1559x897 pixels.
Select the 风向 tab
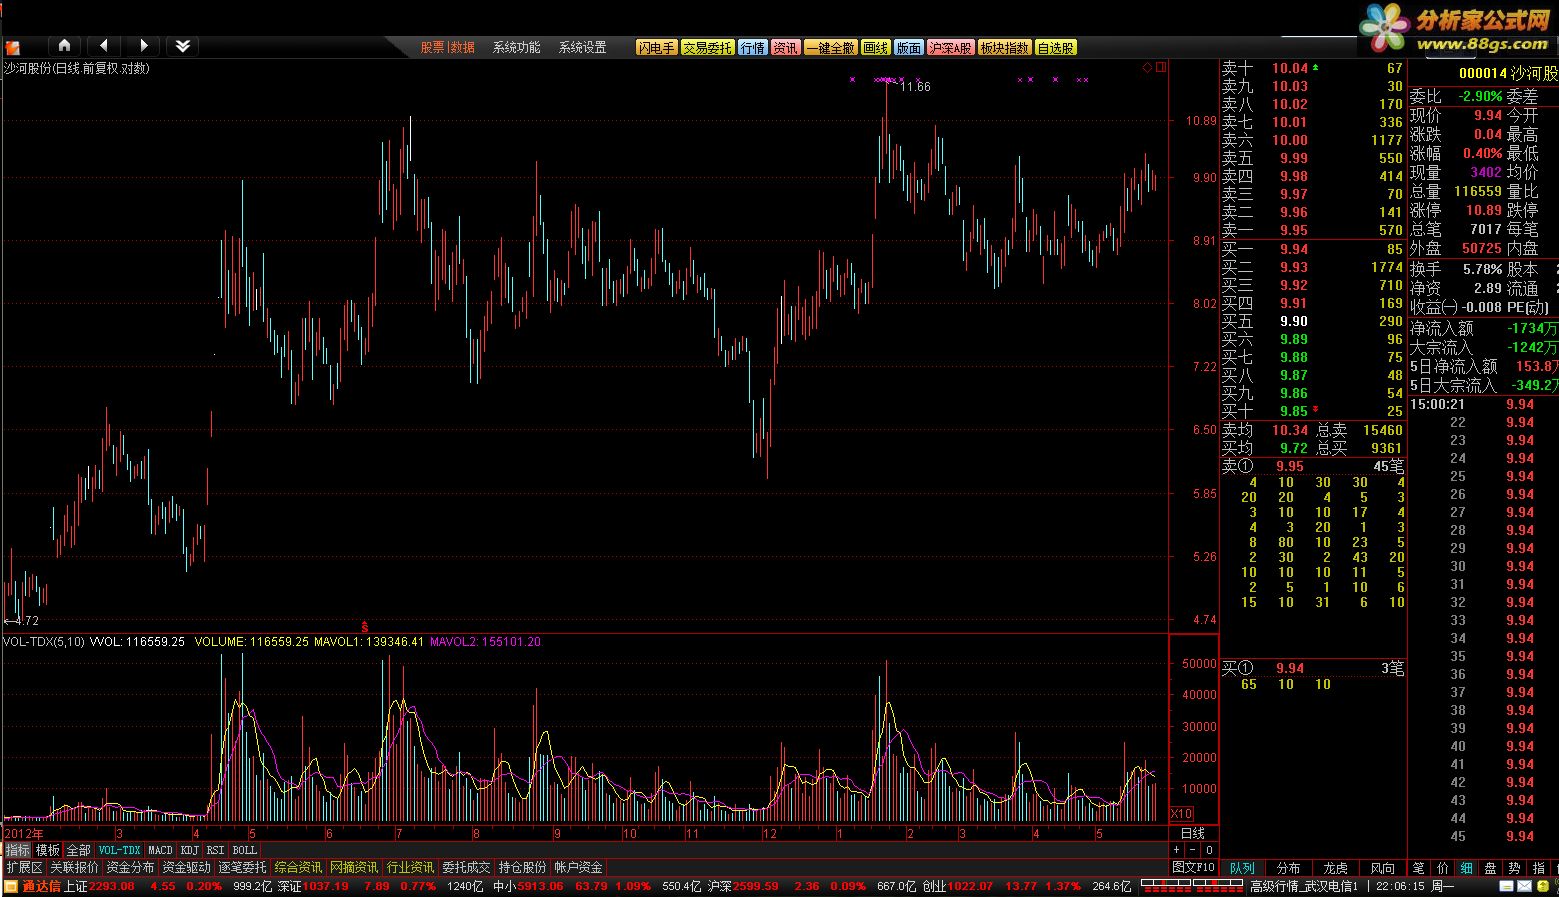[x=1383, y=868]
